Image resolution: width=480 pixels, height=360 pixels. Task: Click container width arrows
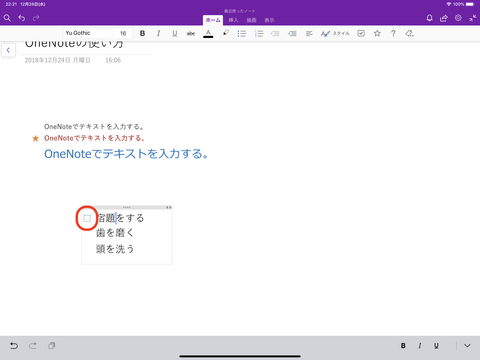169,207
